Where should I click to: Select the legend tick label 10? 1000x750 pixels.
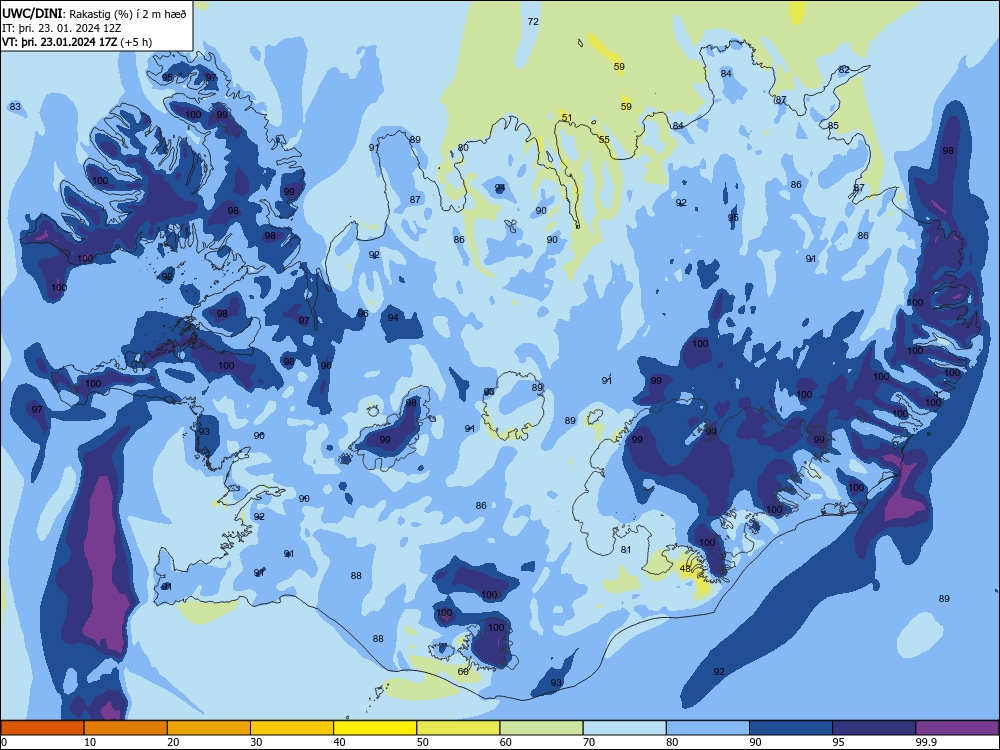click(x=90, y=742)
